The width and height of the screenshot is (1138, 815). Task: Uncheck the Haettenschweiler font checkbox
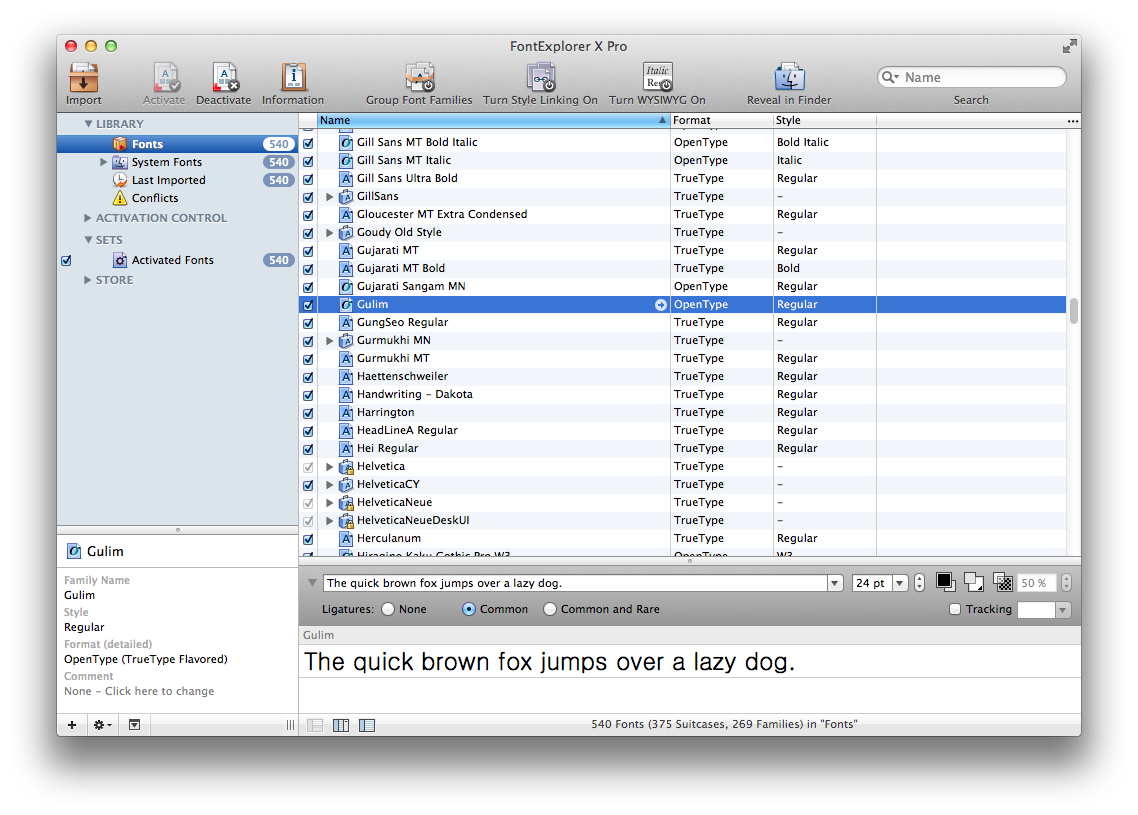pos(308,377)
